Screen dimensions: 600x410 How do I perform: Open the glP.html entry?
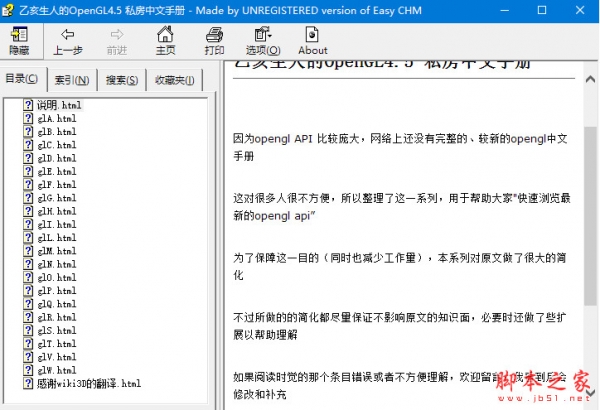tap(57, 291)
